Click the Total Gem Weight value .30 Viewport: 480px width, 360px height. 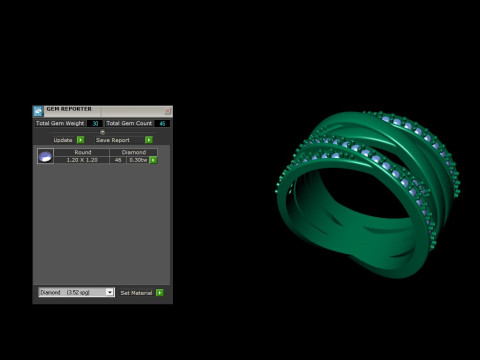pos(95,124)
